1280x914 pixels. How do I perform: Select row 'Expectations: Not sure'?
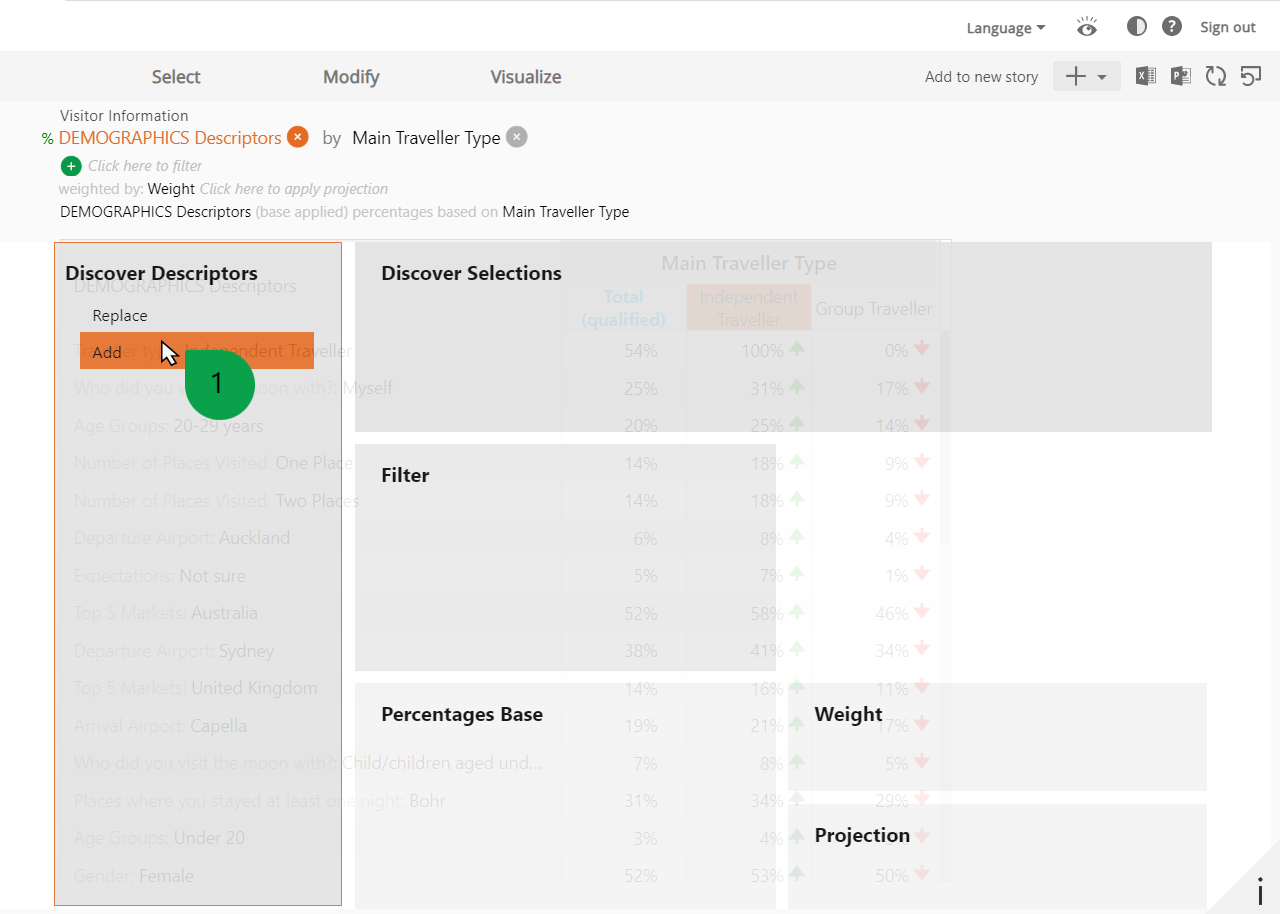point(159,576)
